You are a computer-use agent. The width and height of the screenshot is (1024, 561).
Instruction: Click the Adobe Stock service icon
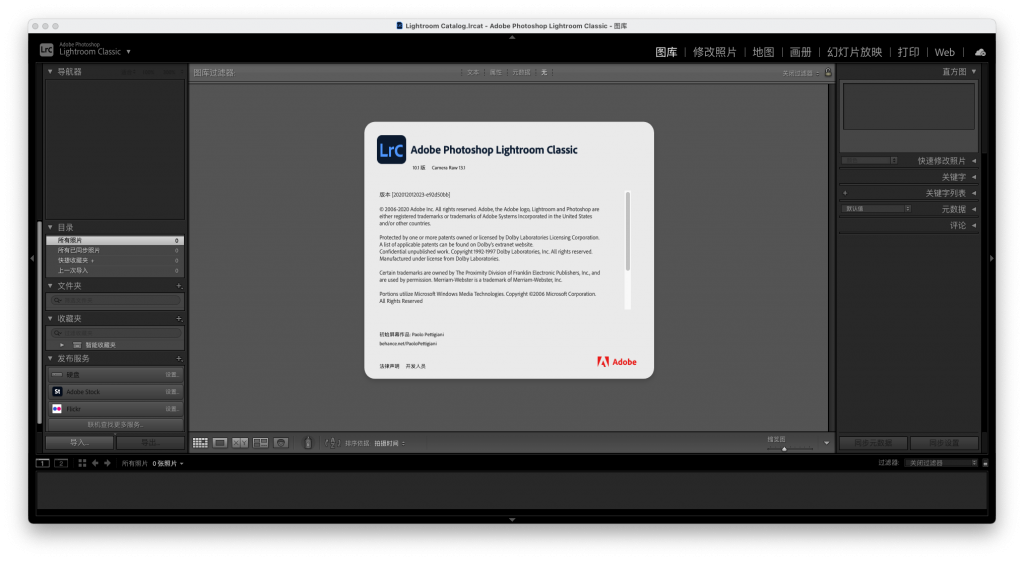pyautogui.click(x=57, y=392)
